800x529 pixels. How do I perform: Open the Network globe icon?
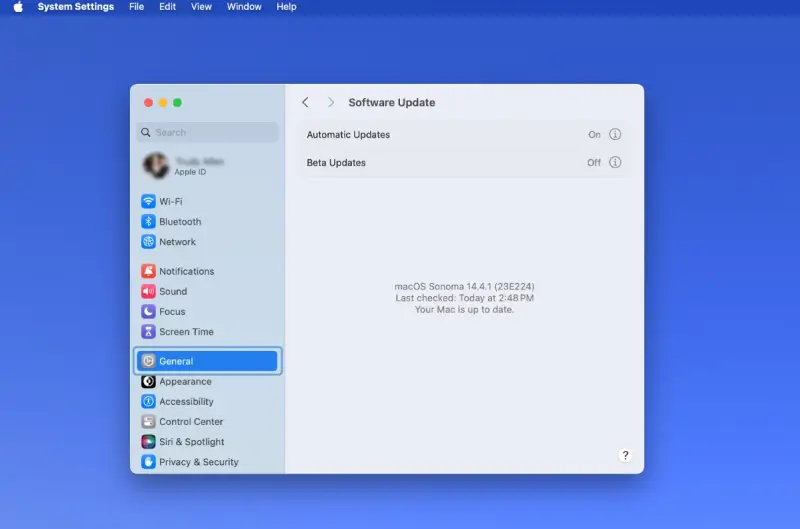point(148,242)
